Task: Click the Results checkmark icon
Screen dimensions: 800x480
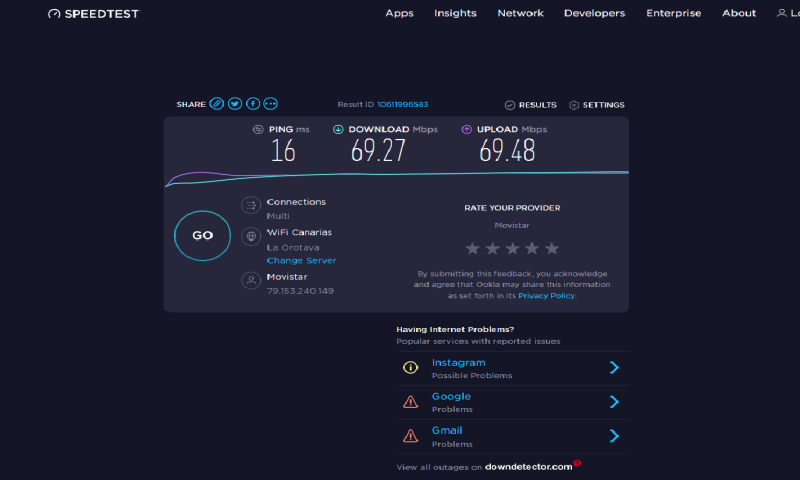Action: 510,105
